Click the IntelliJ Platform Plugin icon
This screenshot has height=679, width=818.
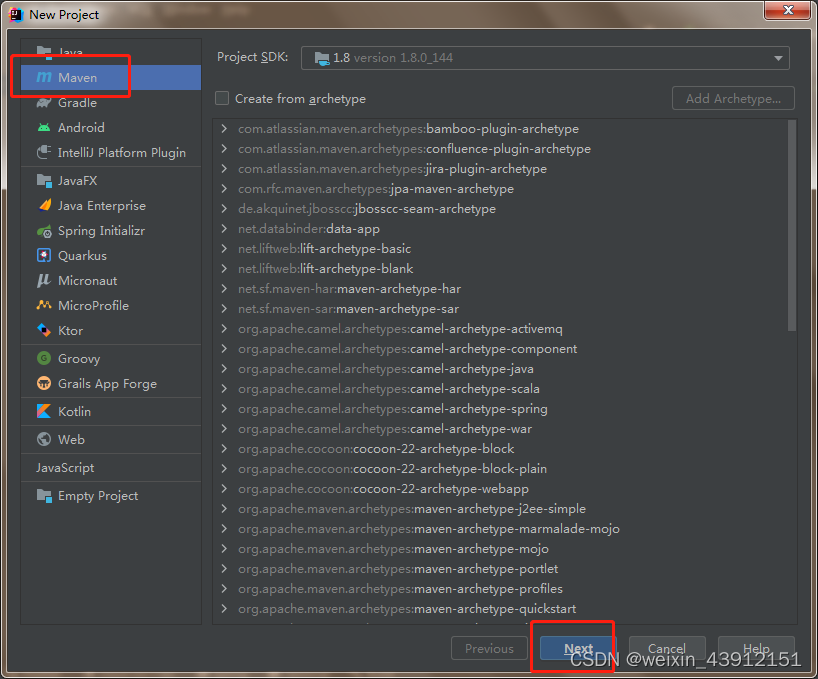click(44, 152)
